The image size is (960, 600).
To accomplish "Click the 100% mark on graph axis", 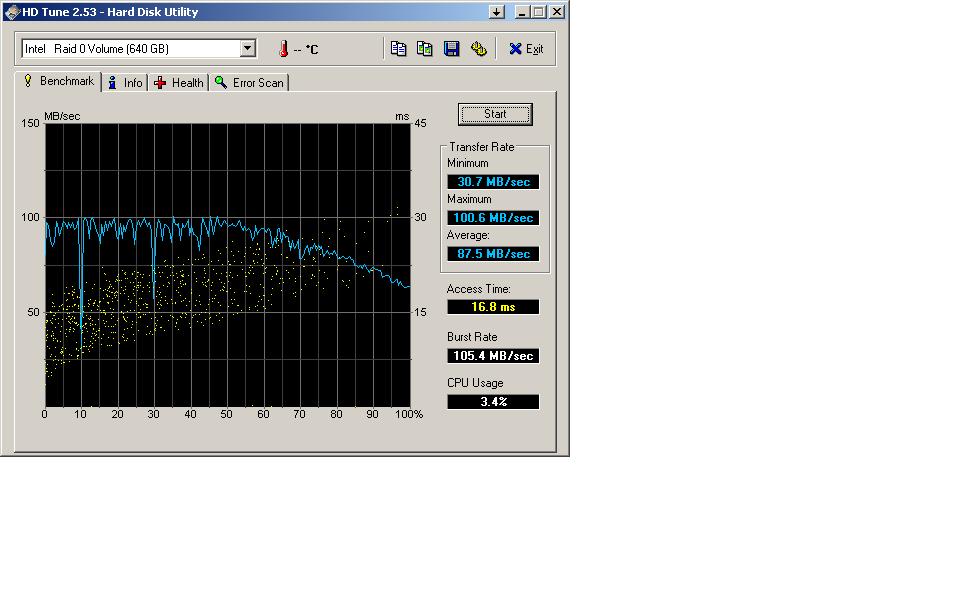I will (409, 414).
